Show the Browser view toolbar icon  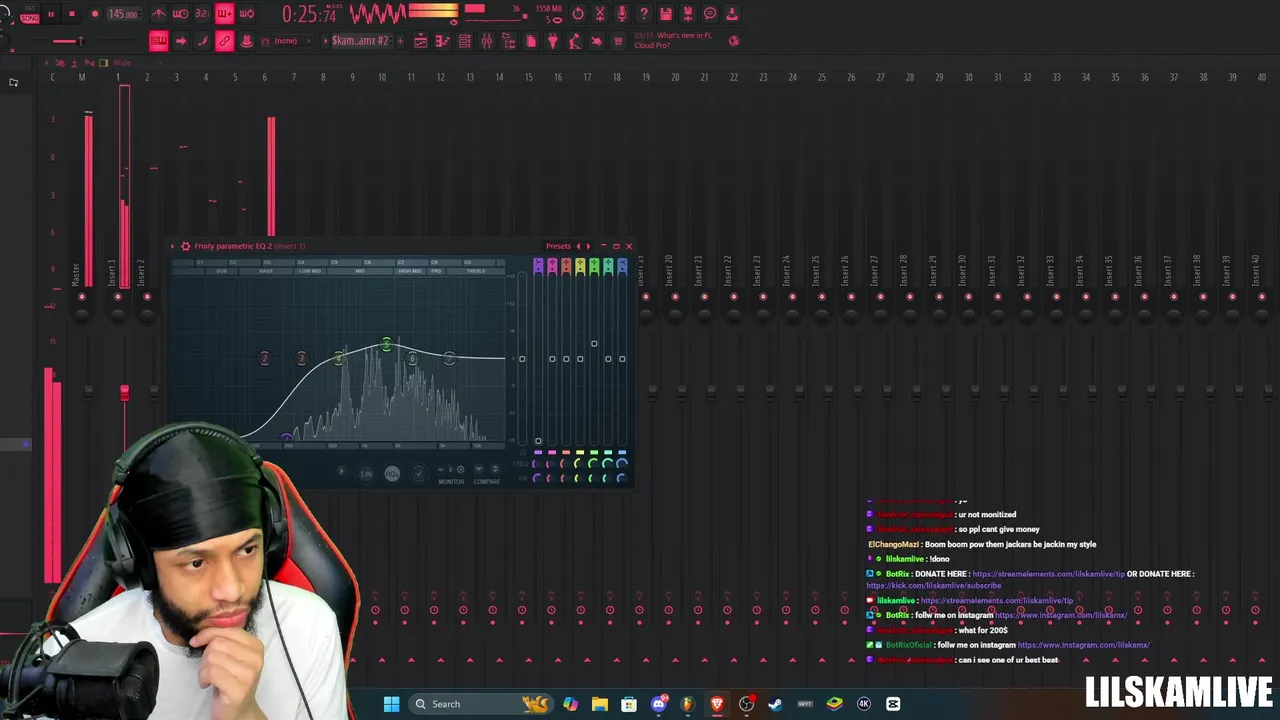pyautogui.click(x=509, y=41)
